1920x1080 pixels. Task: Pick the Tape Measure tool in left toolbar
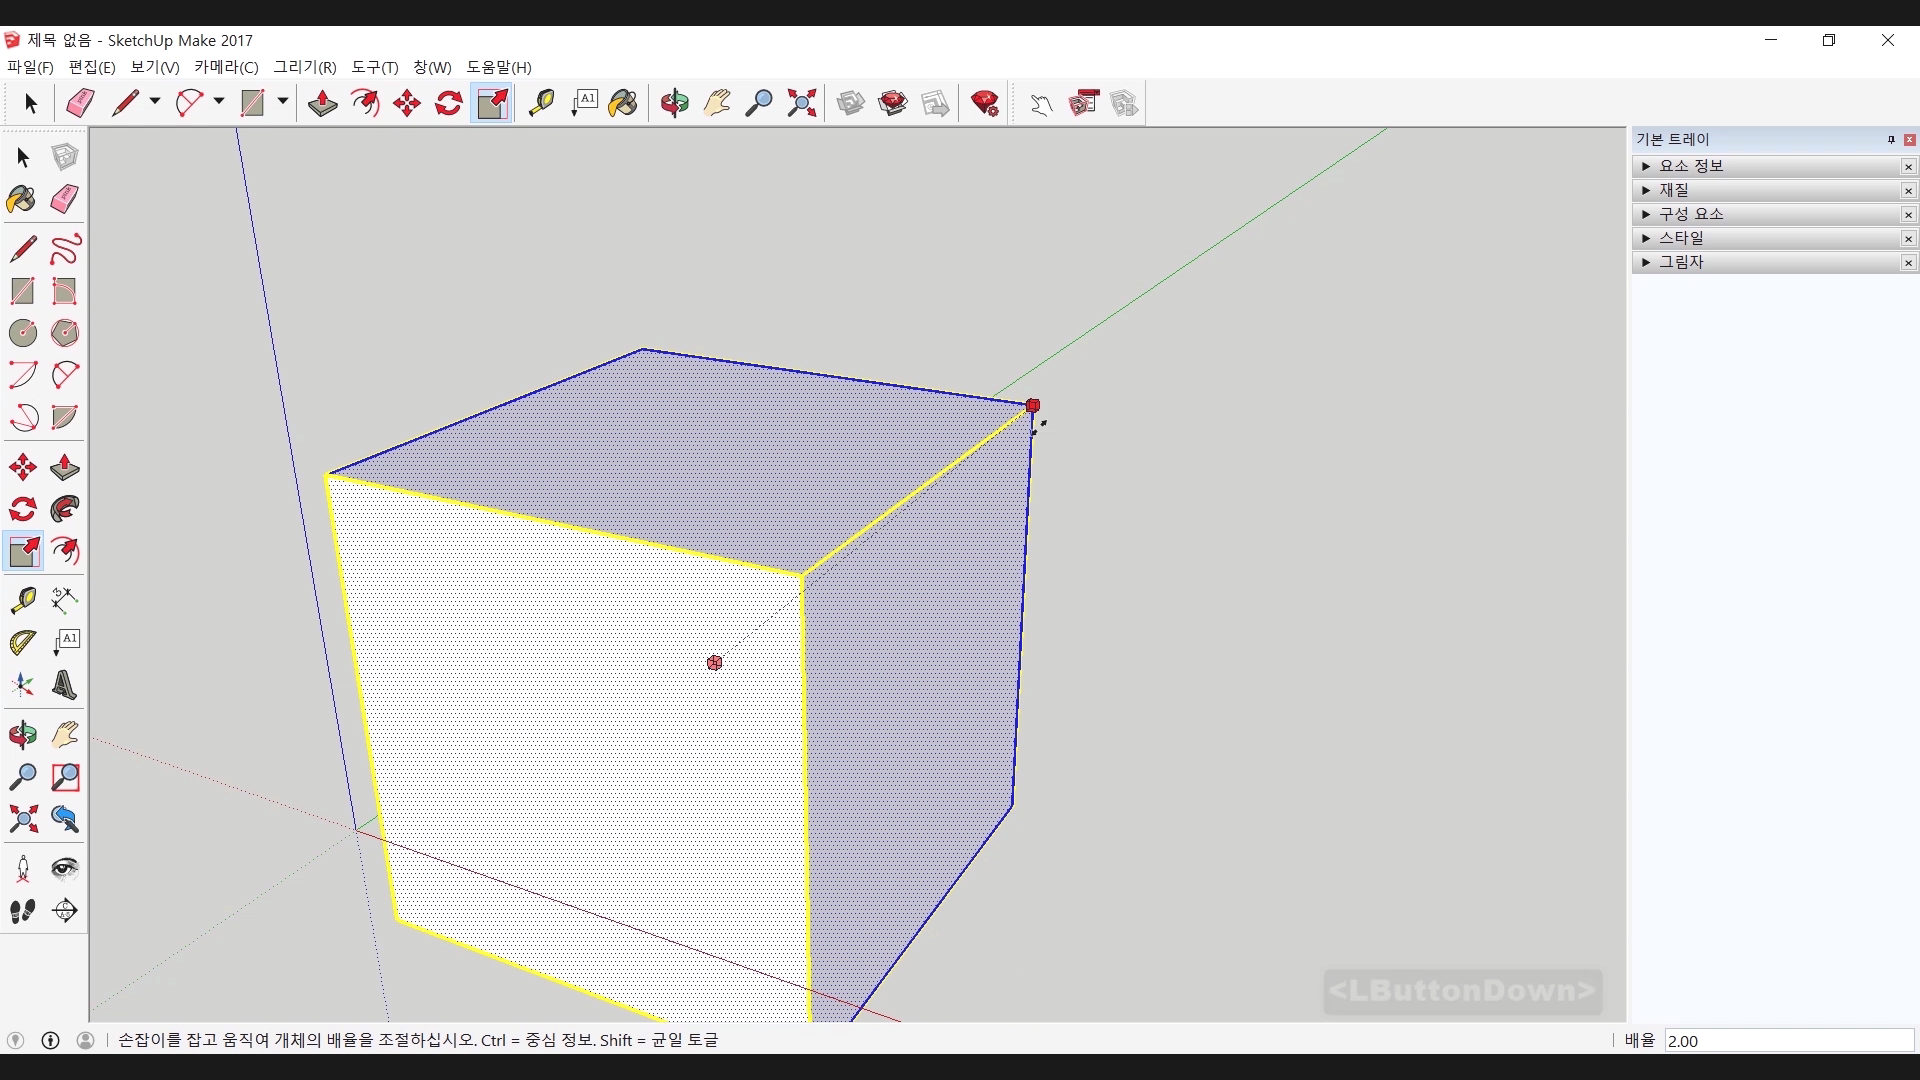[x=22, y=599]
